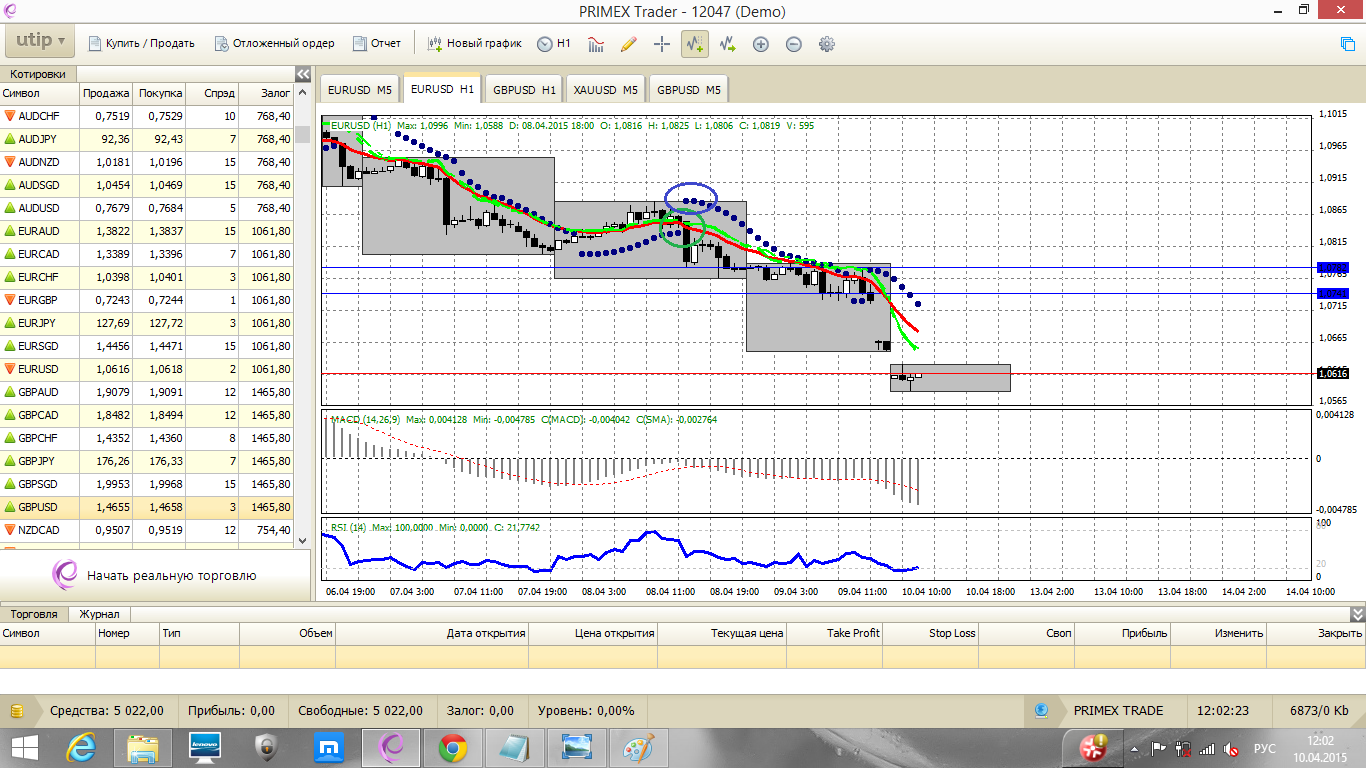Click the 1,0616 current price label

[x=1334, y=373]
